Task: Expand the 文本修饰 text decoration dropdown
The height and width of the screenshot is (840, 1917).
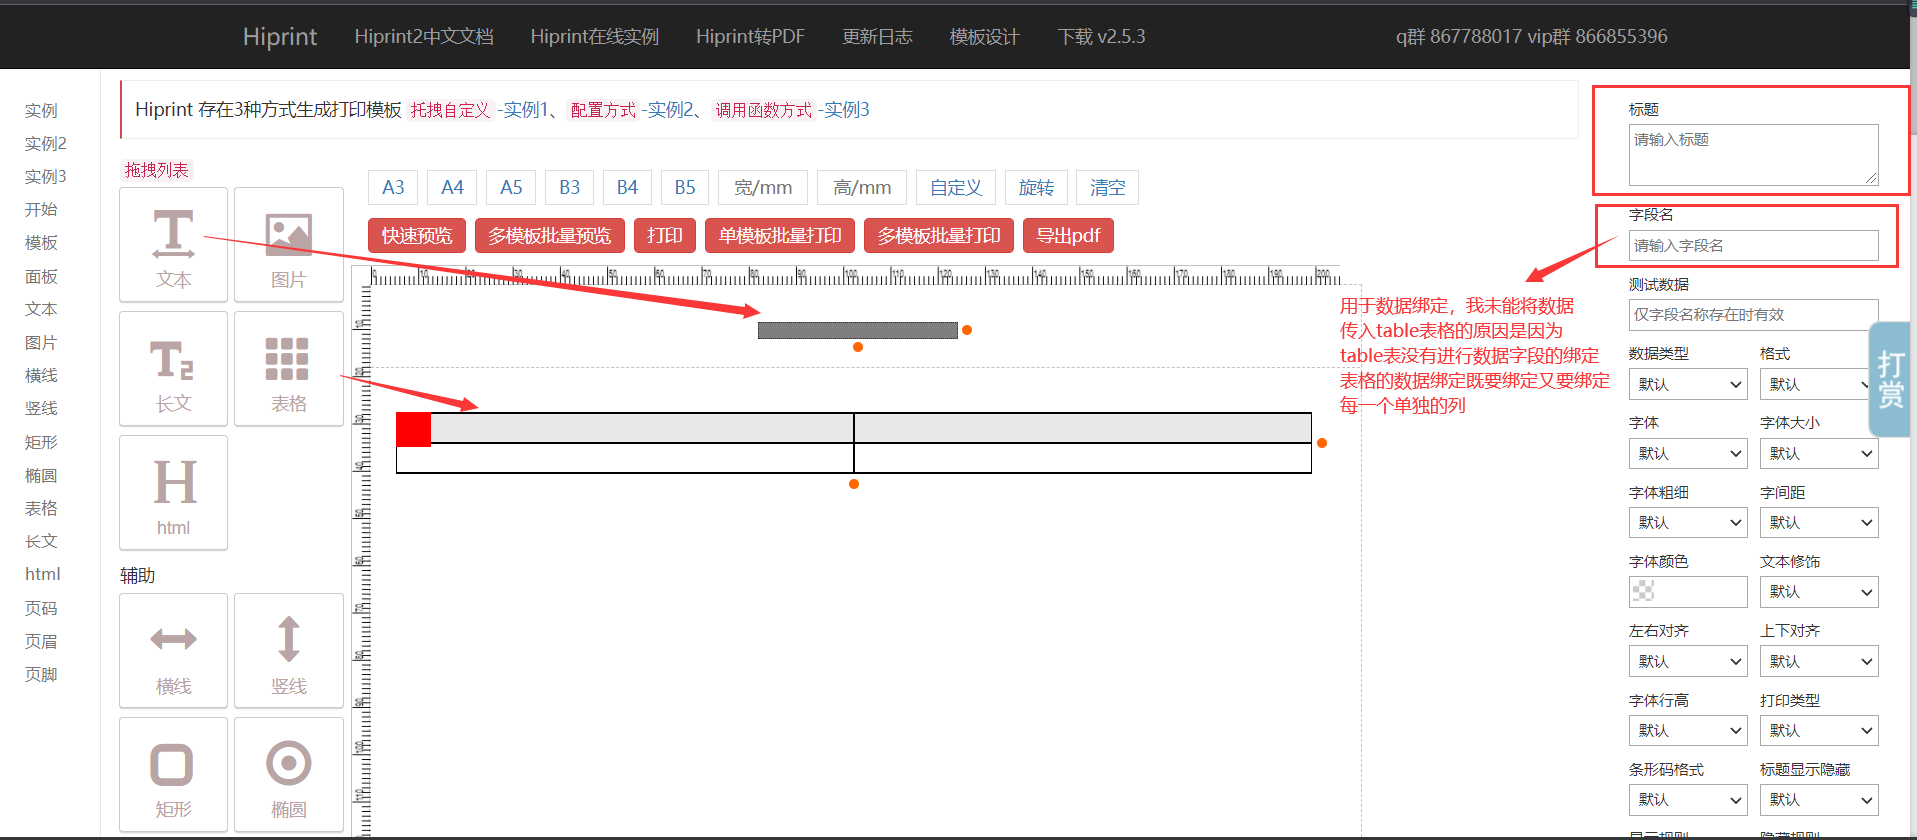Action: [x=1819, y=592]
